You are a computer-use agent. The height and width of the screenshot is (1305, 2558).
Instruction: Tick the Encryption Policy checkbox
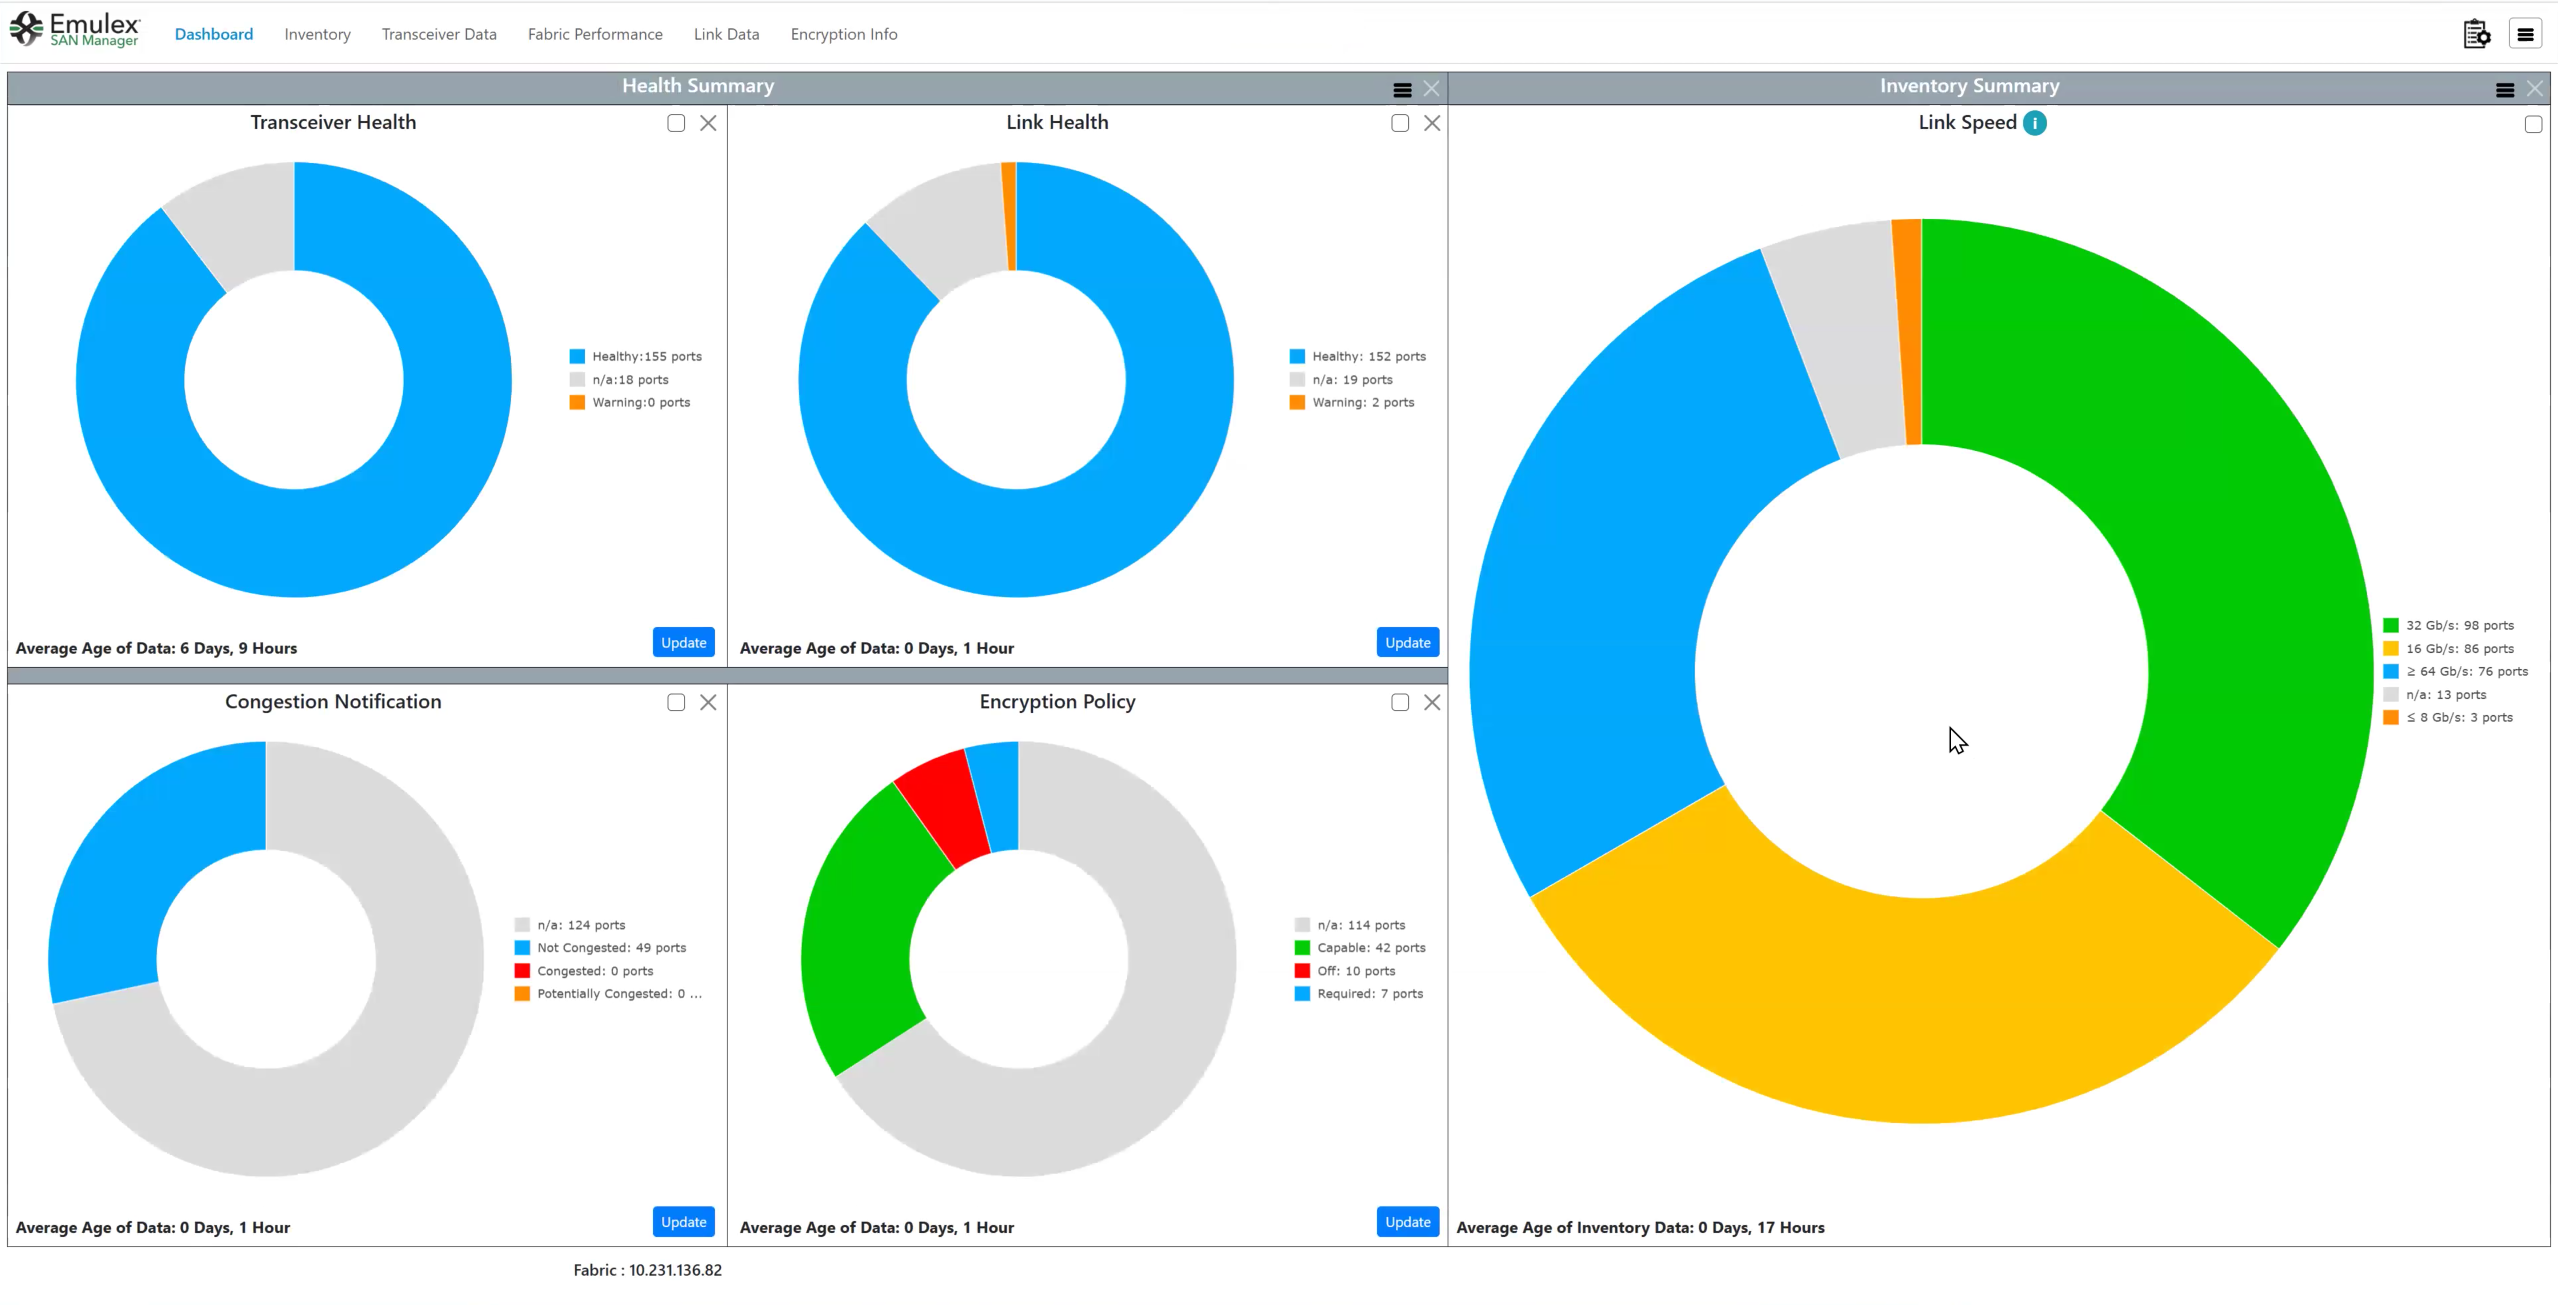click(1400, 702)
